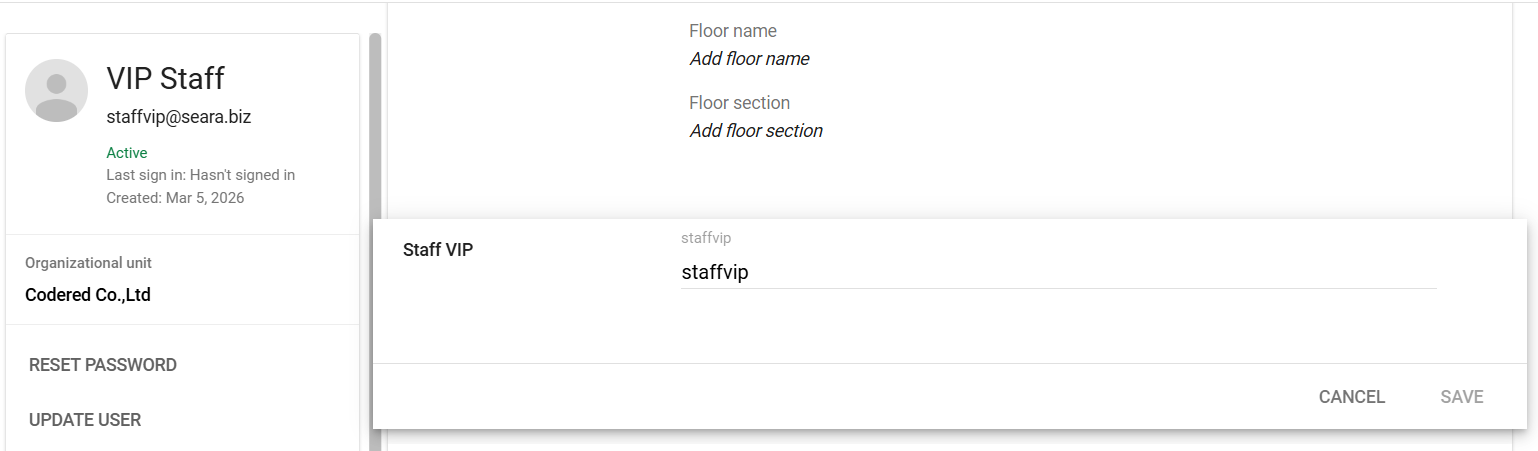Click Add floor section placeholder
1538x451 pixels.
(x=756, y=131)
